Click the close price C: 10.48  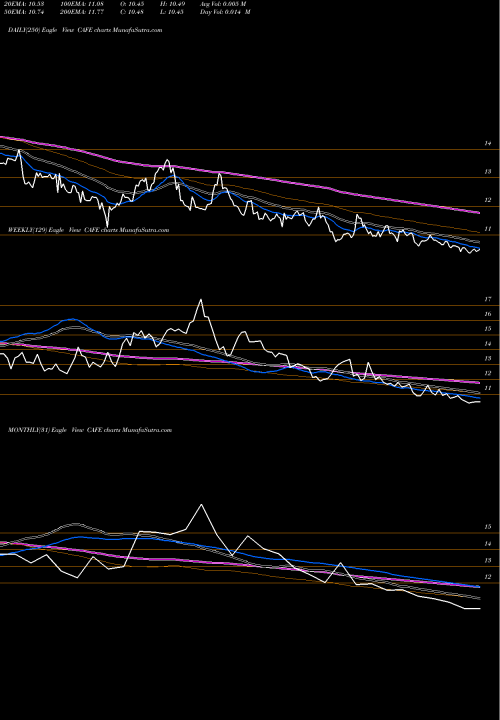pyautogui.click(x=134, y=12)
